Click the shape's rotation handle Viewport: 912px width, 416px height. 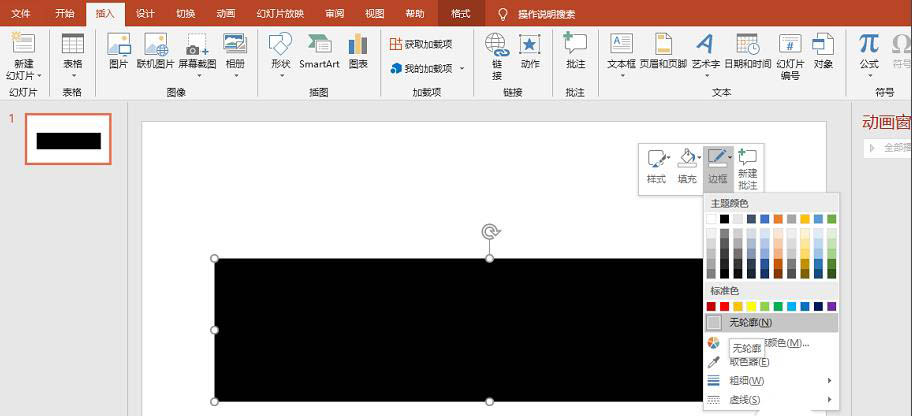490,232
